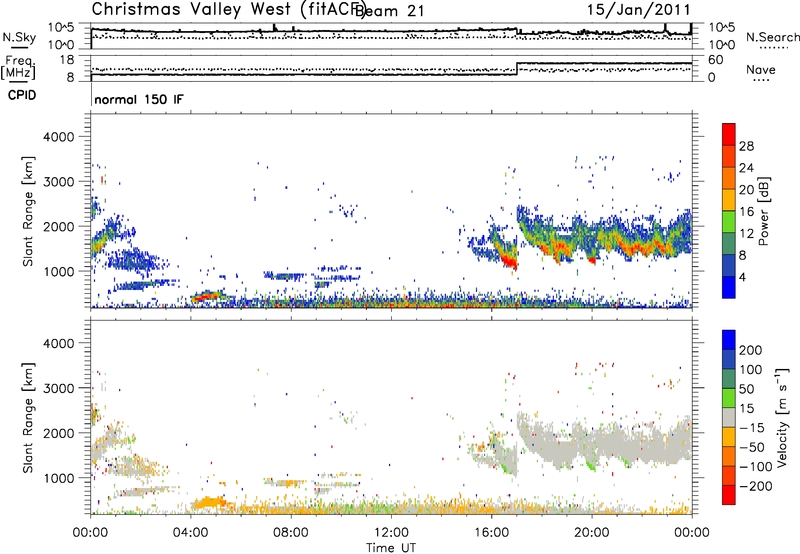Click the "50" value on Velocity colorbar
The width and height of the screenshot is (800, 554).
746,389
